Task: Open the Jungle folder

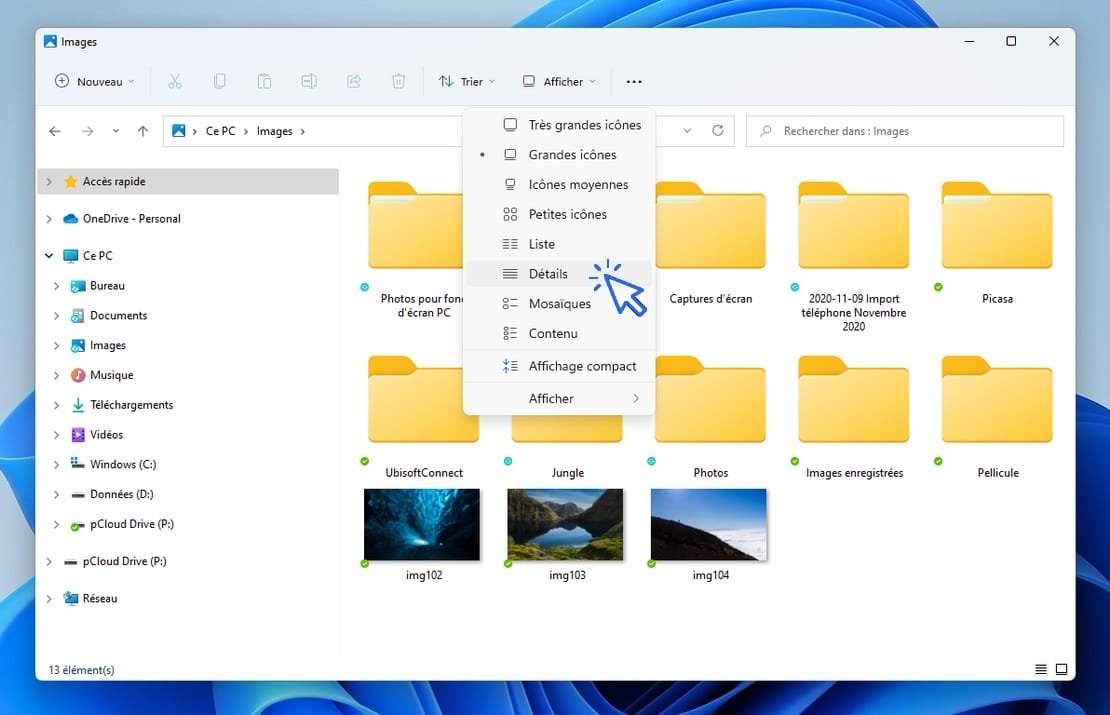Action: point(567,446)
